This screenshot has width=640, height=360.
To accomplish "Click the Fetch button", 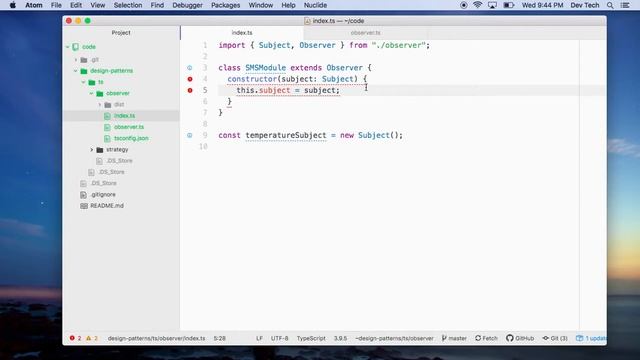I will tap(486, 338).
